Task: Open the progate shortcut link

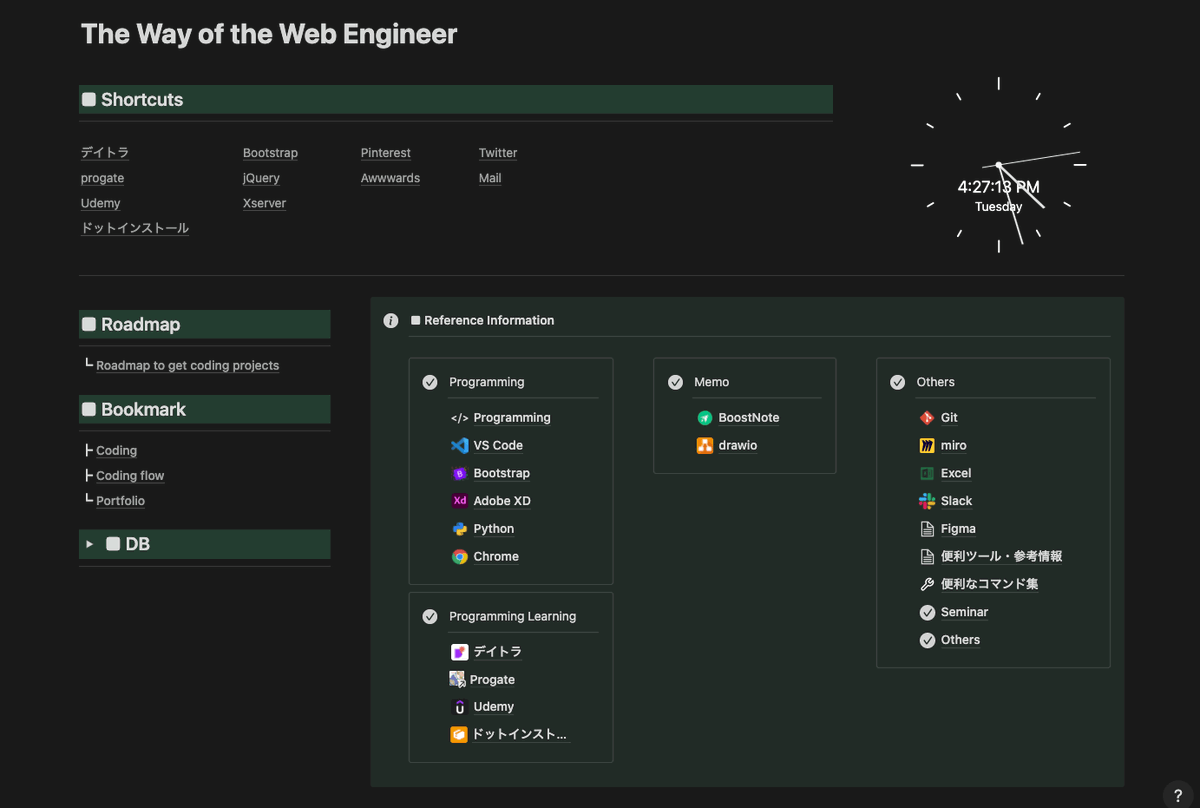Action: (x=103, y=178)
